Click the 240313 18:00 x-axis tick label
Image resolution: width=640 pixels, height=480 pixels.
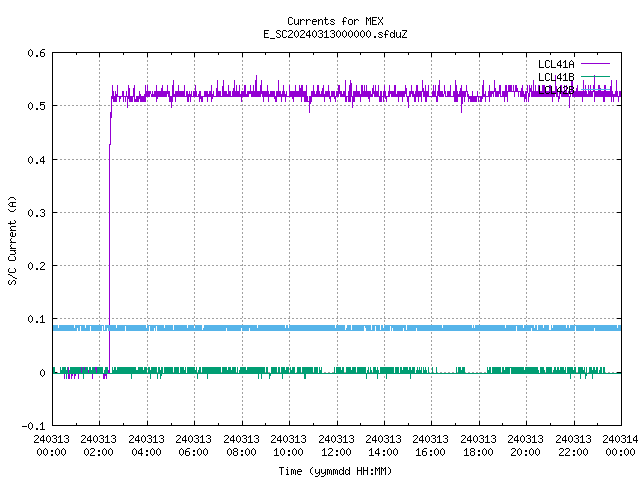479,445
